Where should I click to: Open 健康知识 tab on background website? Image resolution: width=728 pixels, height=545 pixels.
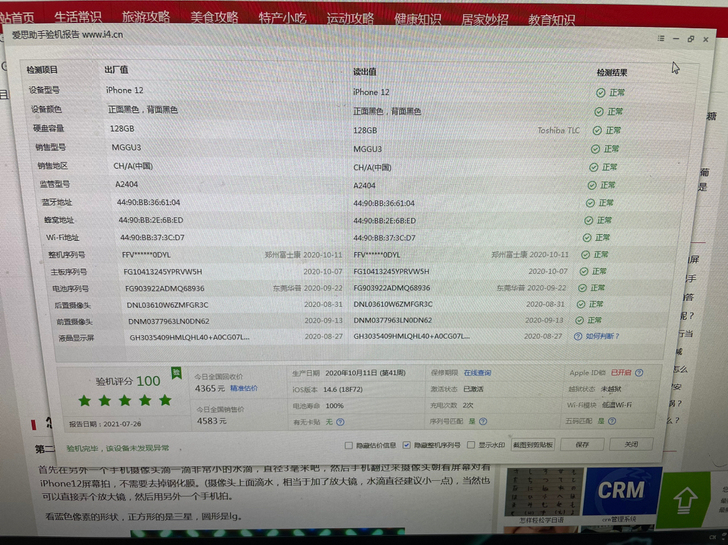[x=417, y=19]
